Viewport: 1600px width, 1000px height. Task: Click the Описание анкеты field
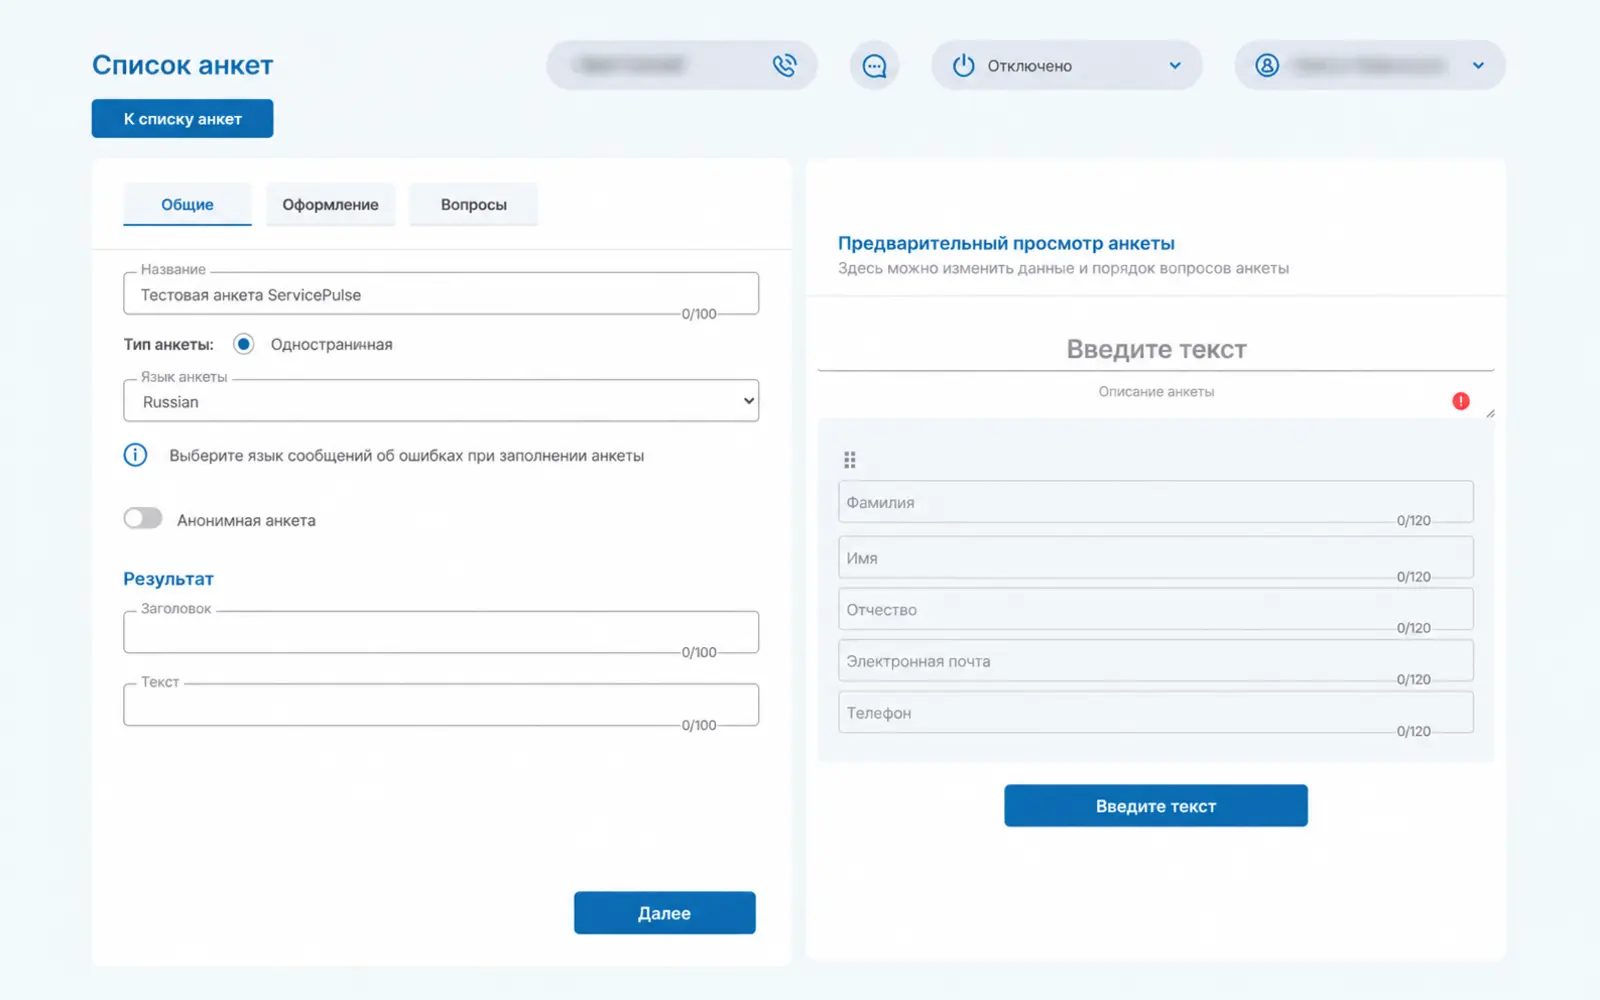pos(1156,393)
